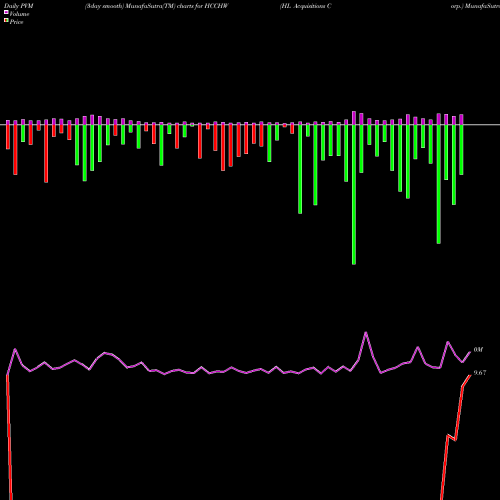Image resolution: width=500 pixels, height=500 pixels.
Task: Click the MunafaSutra charts for HCCHW heading
Action: 157,6
